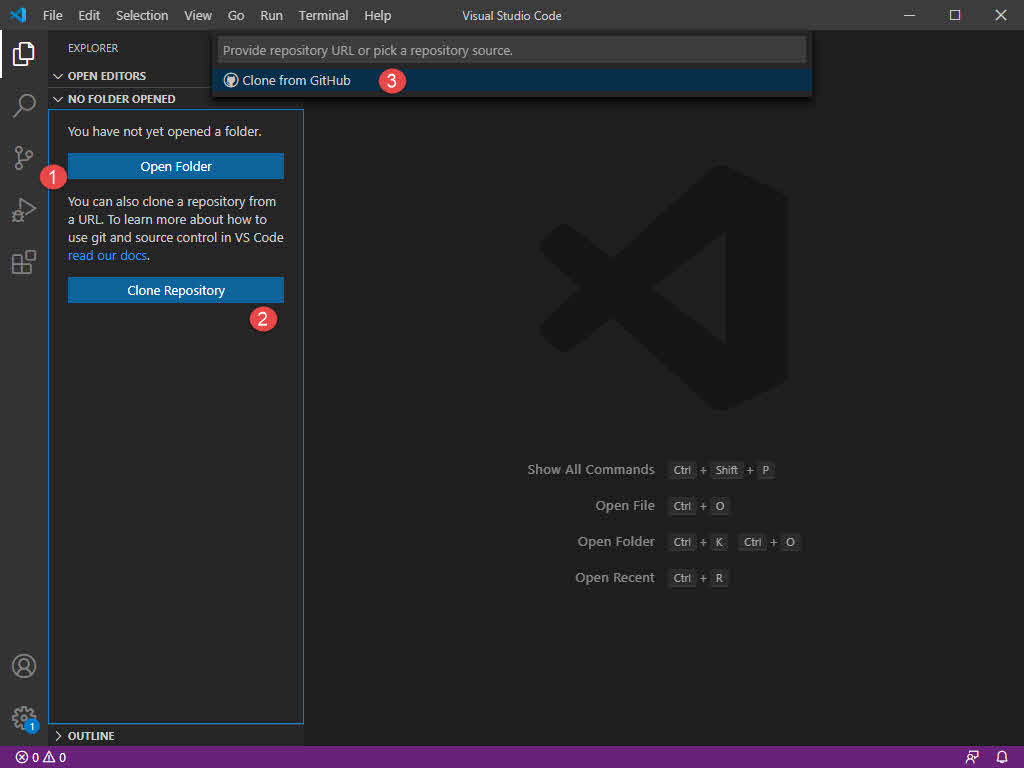Image resolution: width=1024 pixels, height=768 pixels.
Task: Collapse the Open Editors section
Action: click(x=58, y=75)
